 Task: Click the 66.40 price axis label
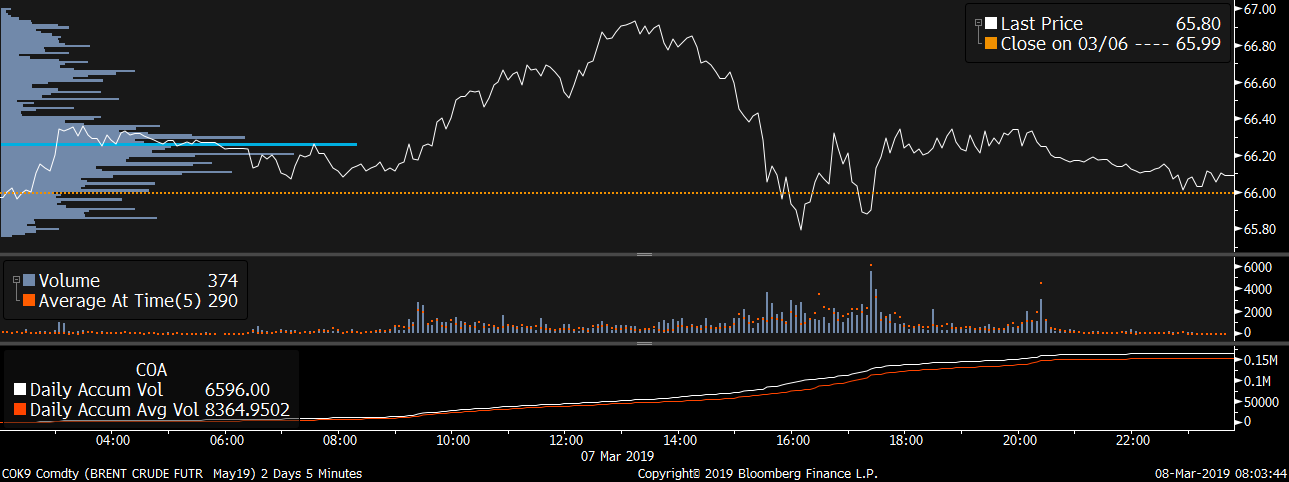point(1258,119)
